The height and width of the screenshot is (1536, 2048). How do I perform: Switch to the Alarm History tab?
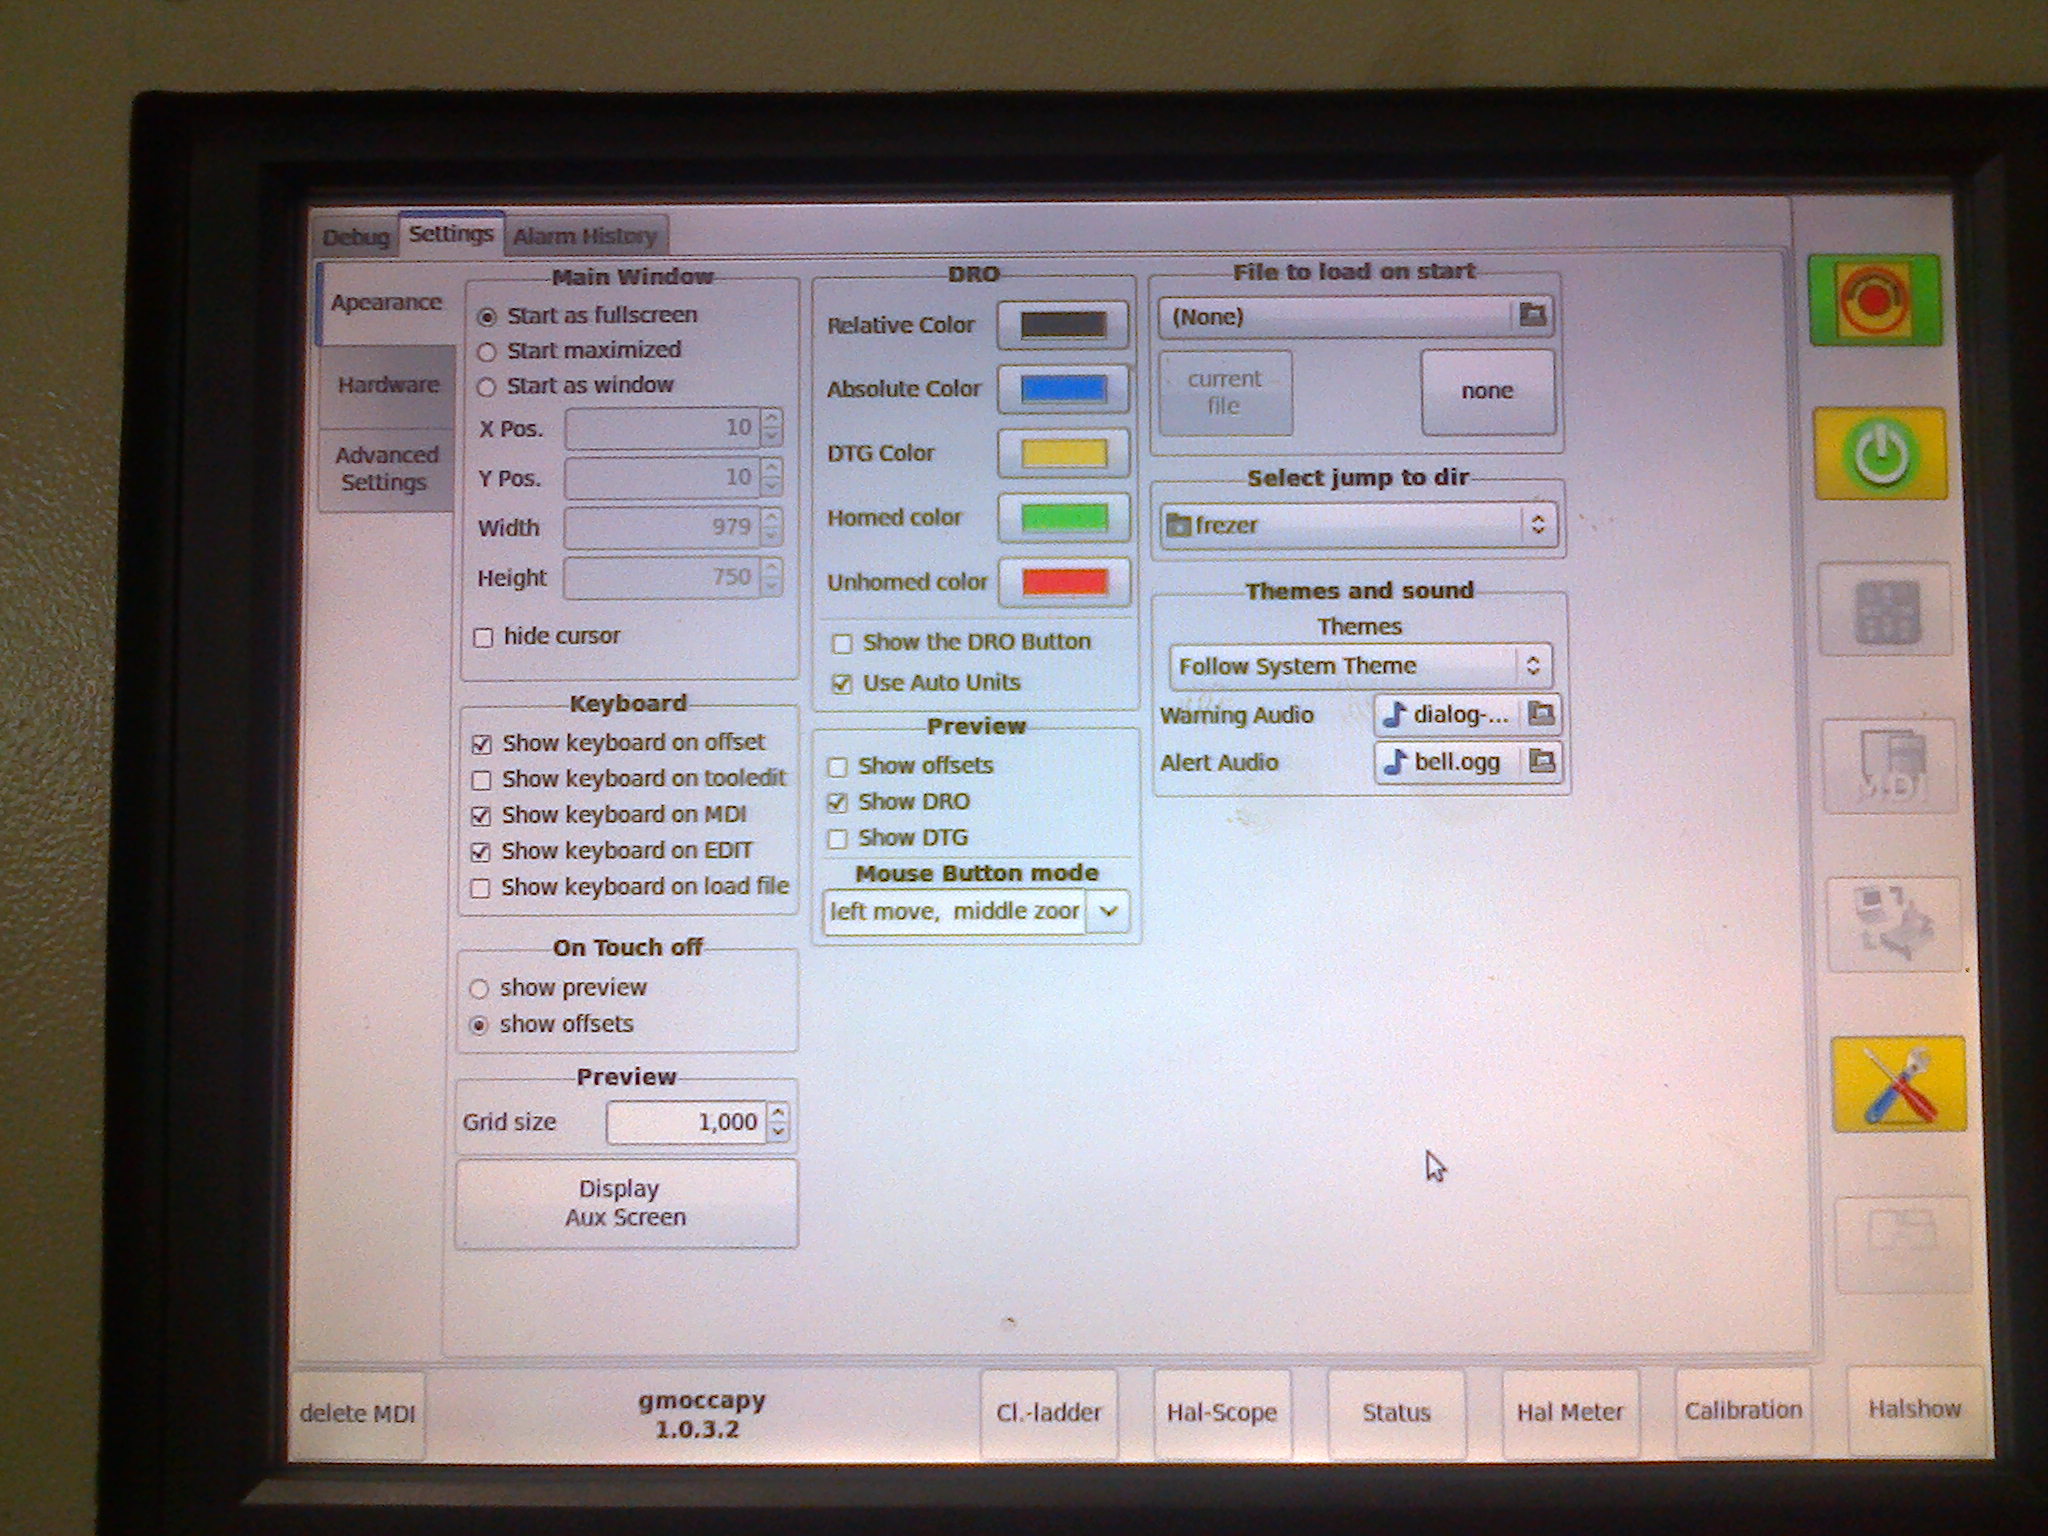click(x=585, y=237)
